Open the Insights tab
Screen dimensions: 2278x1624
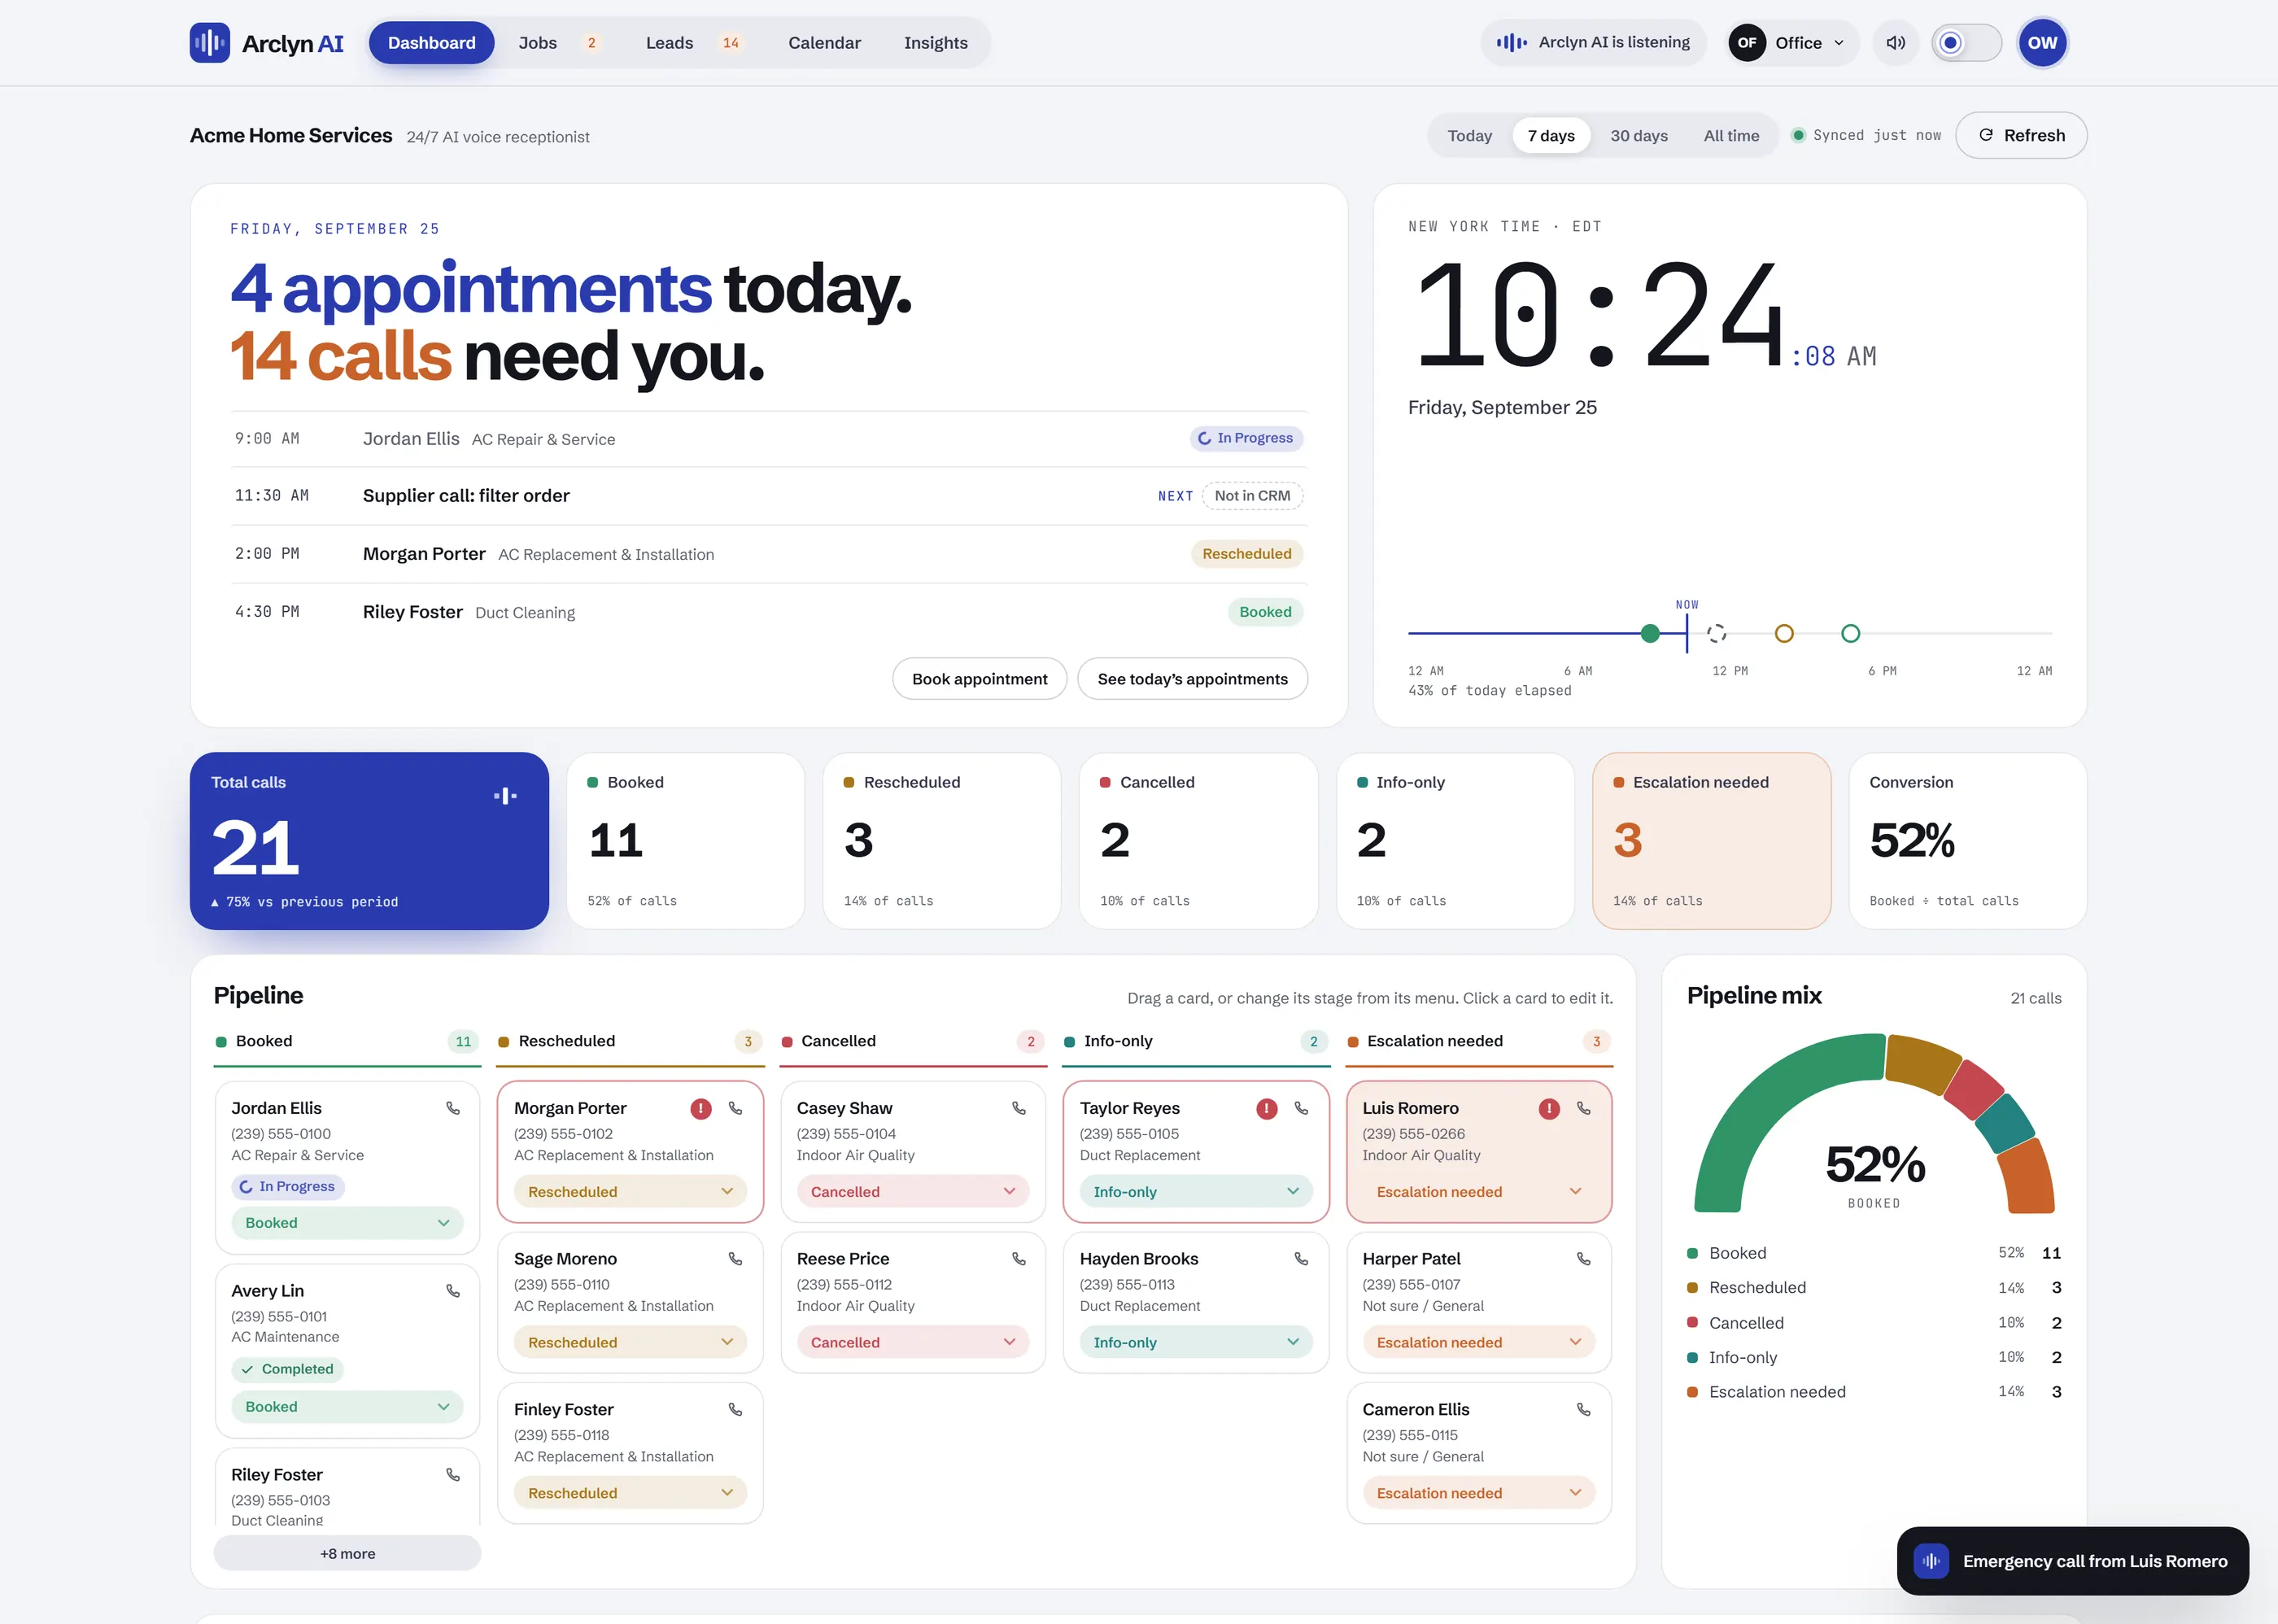point(935,43)
